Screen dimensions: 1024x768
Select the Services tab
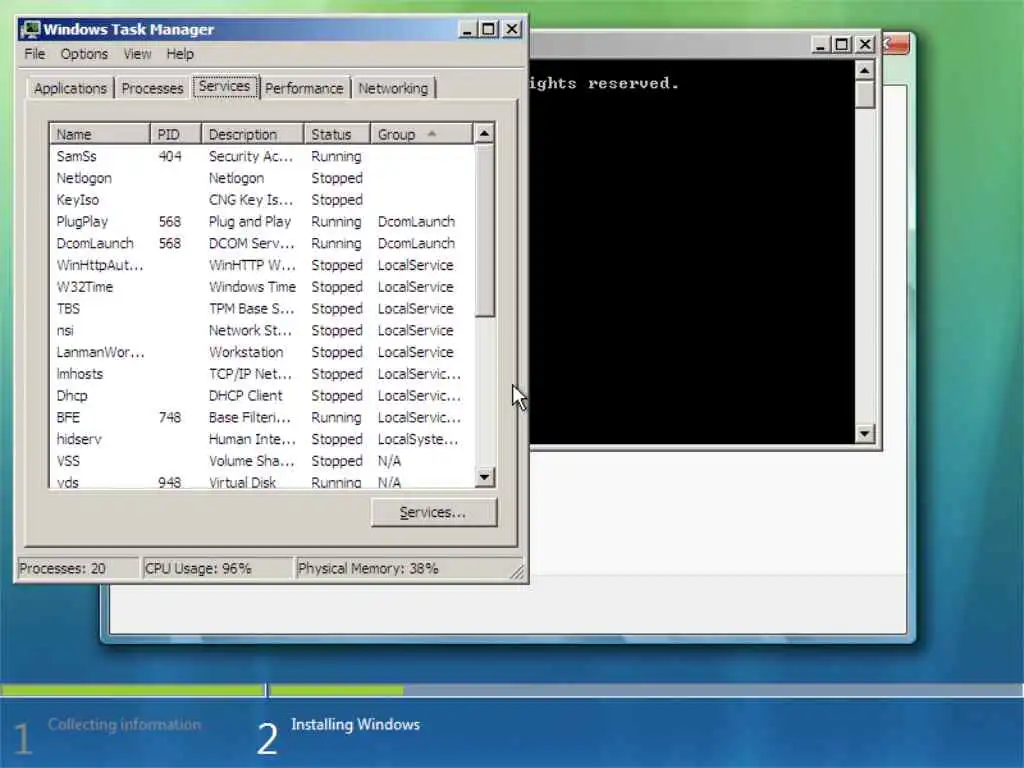coord(225,86)
